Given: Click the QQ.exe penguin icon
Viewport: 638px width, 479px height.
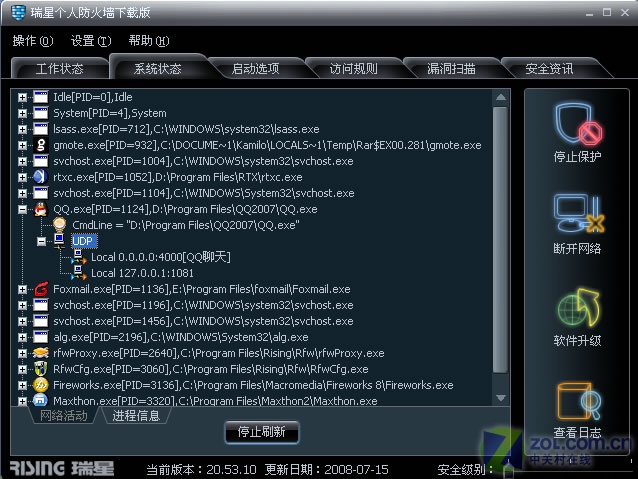Looking at the screenshot, I should (x=41, y=209).
